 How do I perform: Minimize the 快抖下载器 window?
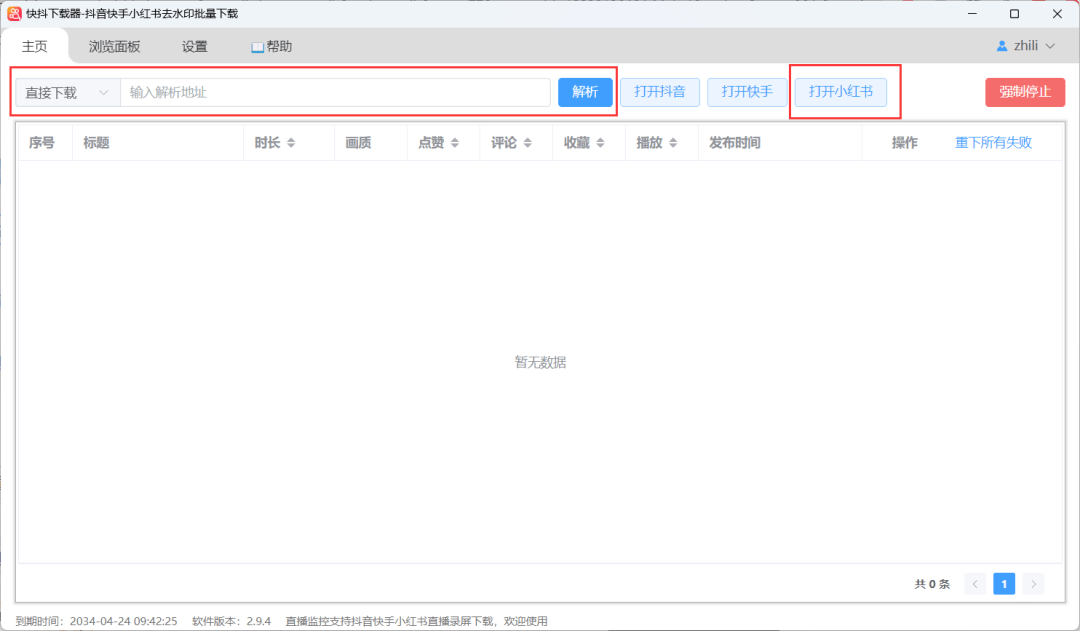click(973, 14)
